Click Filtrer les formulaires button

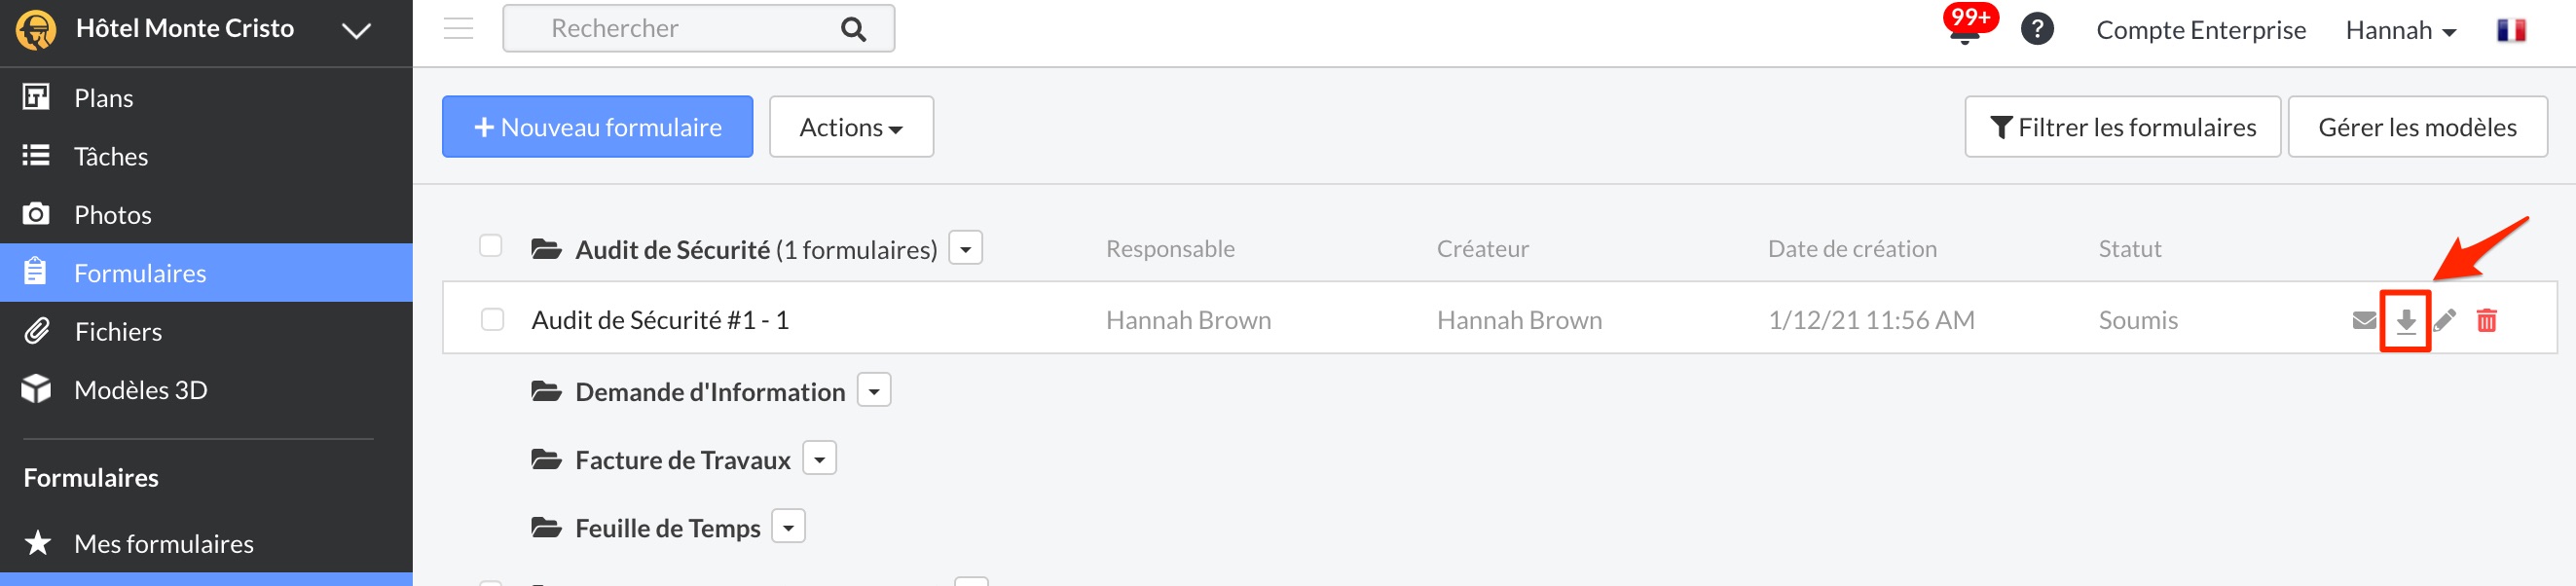click(x=2122, y=127)
